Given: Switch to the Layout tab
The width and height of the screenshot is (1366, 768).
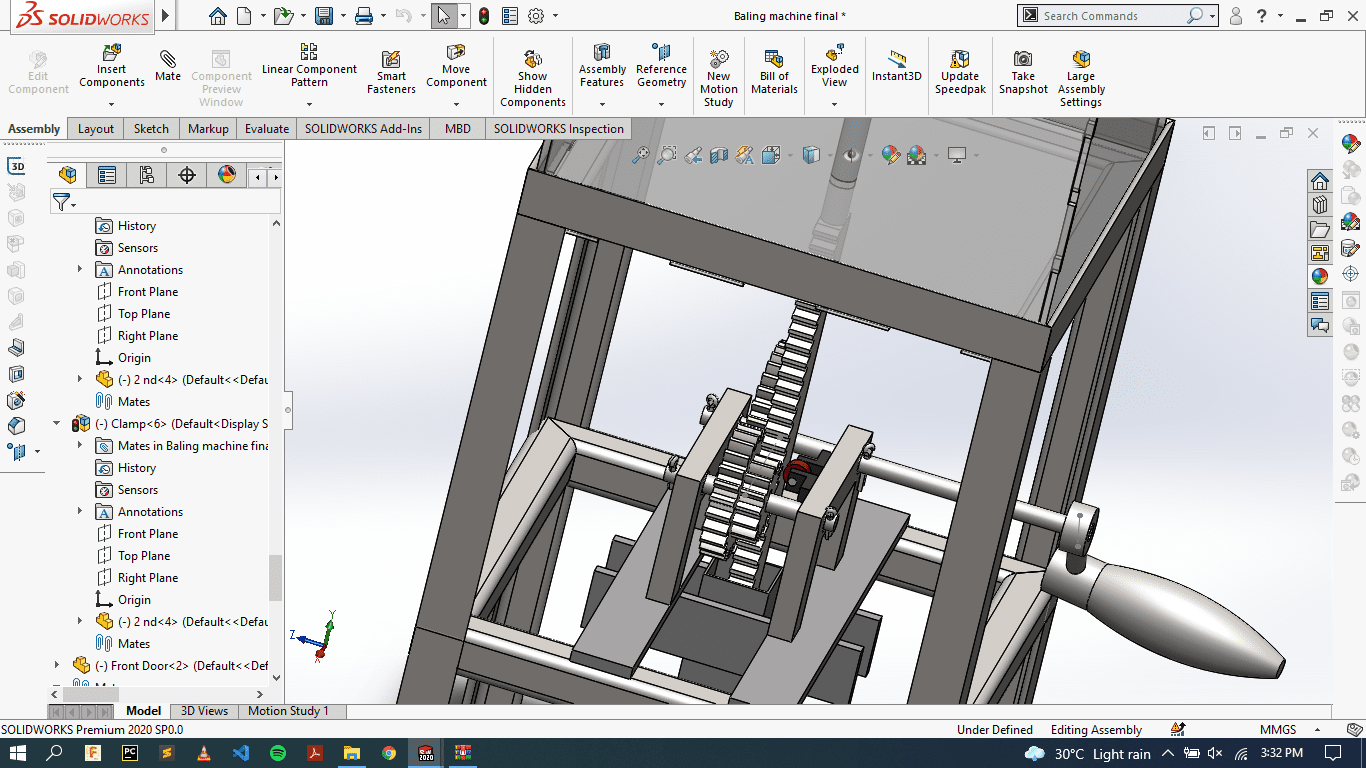Looking at the screenshot, I should (x=96, y=129).
